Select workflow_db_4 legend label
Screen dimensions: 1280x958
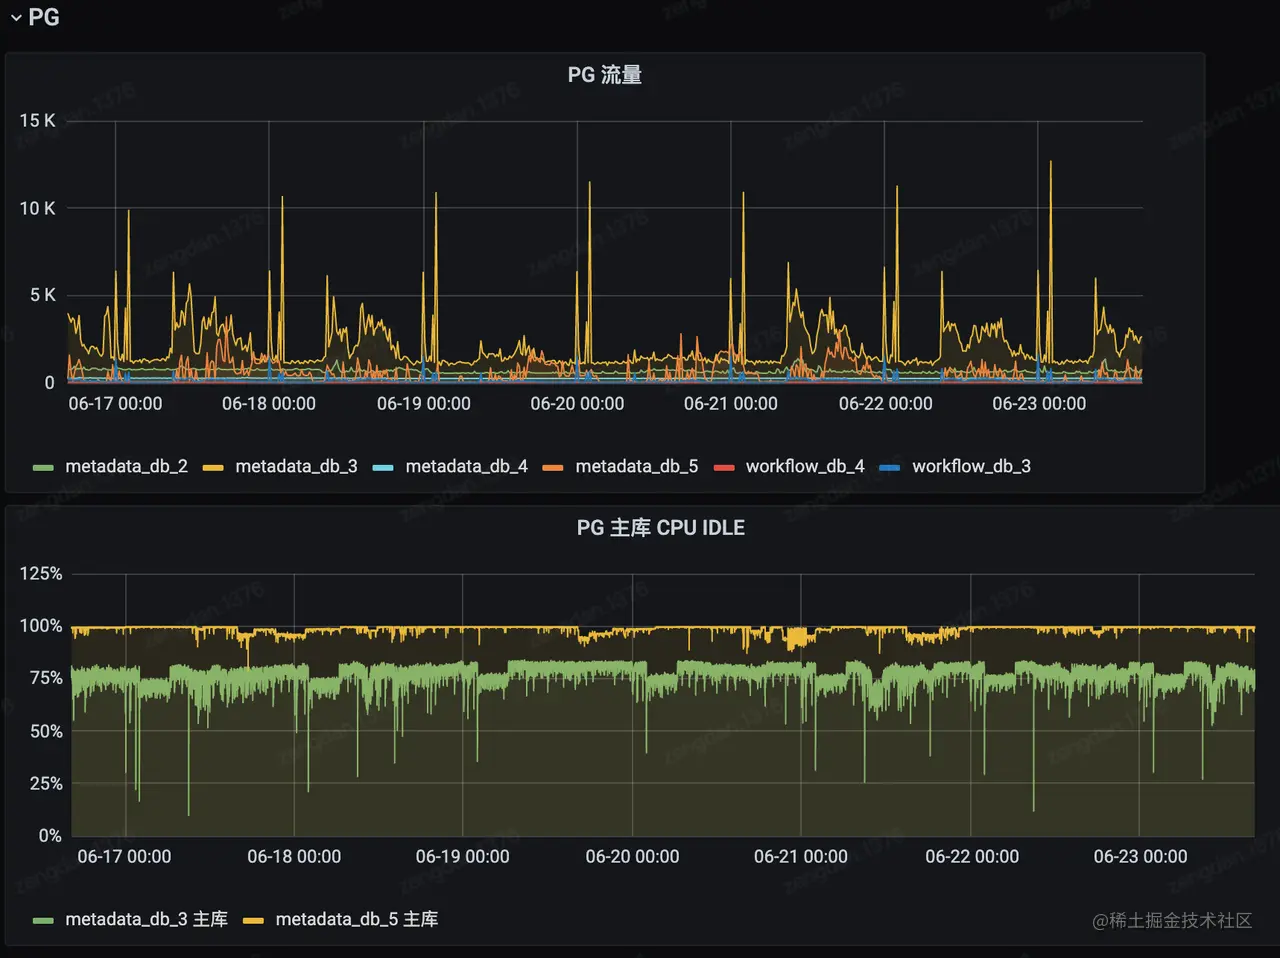point(805,466)
